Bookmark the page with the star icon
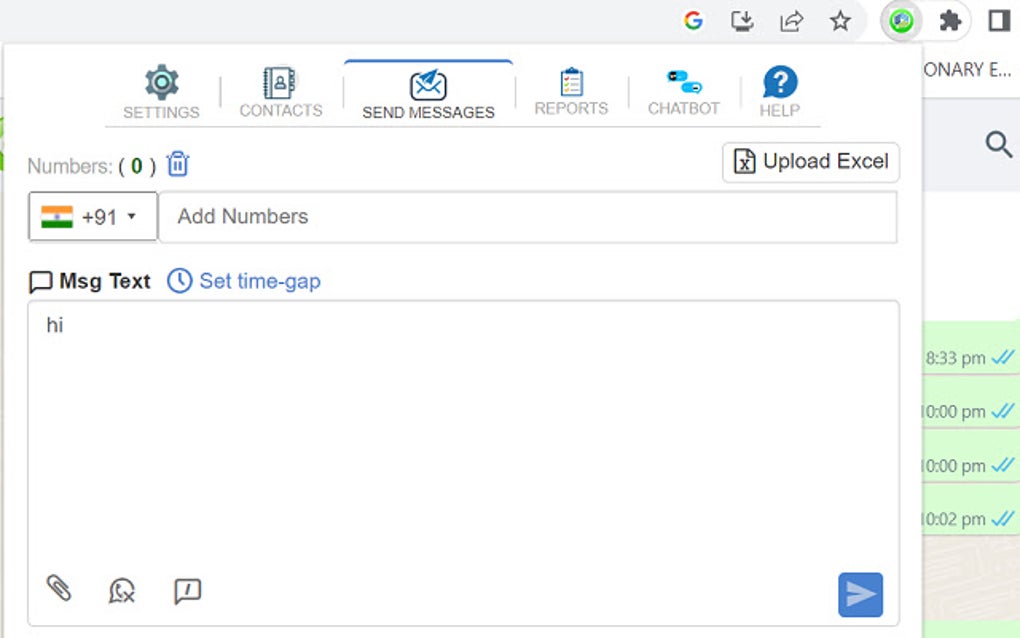This screenshot has height=638, width=1020. [840, 20]
